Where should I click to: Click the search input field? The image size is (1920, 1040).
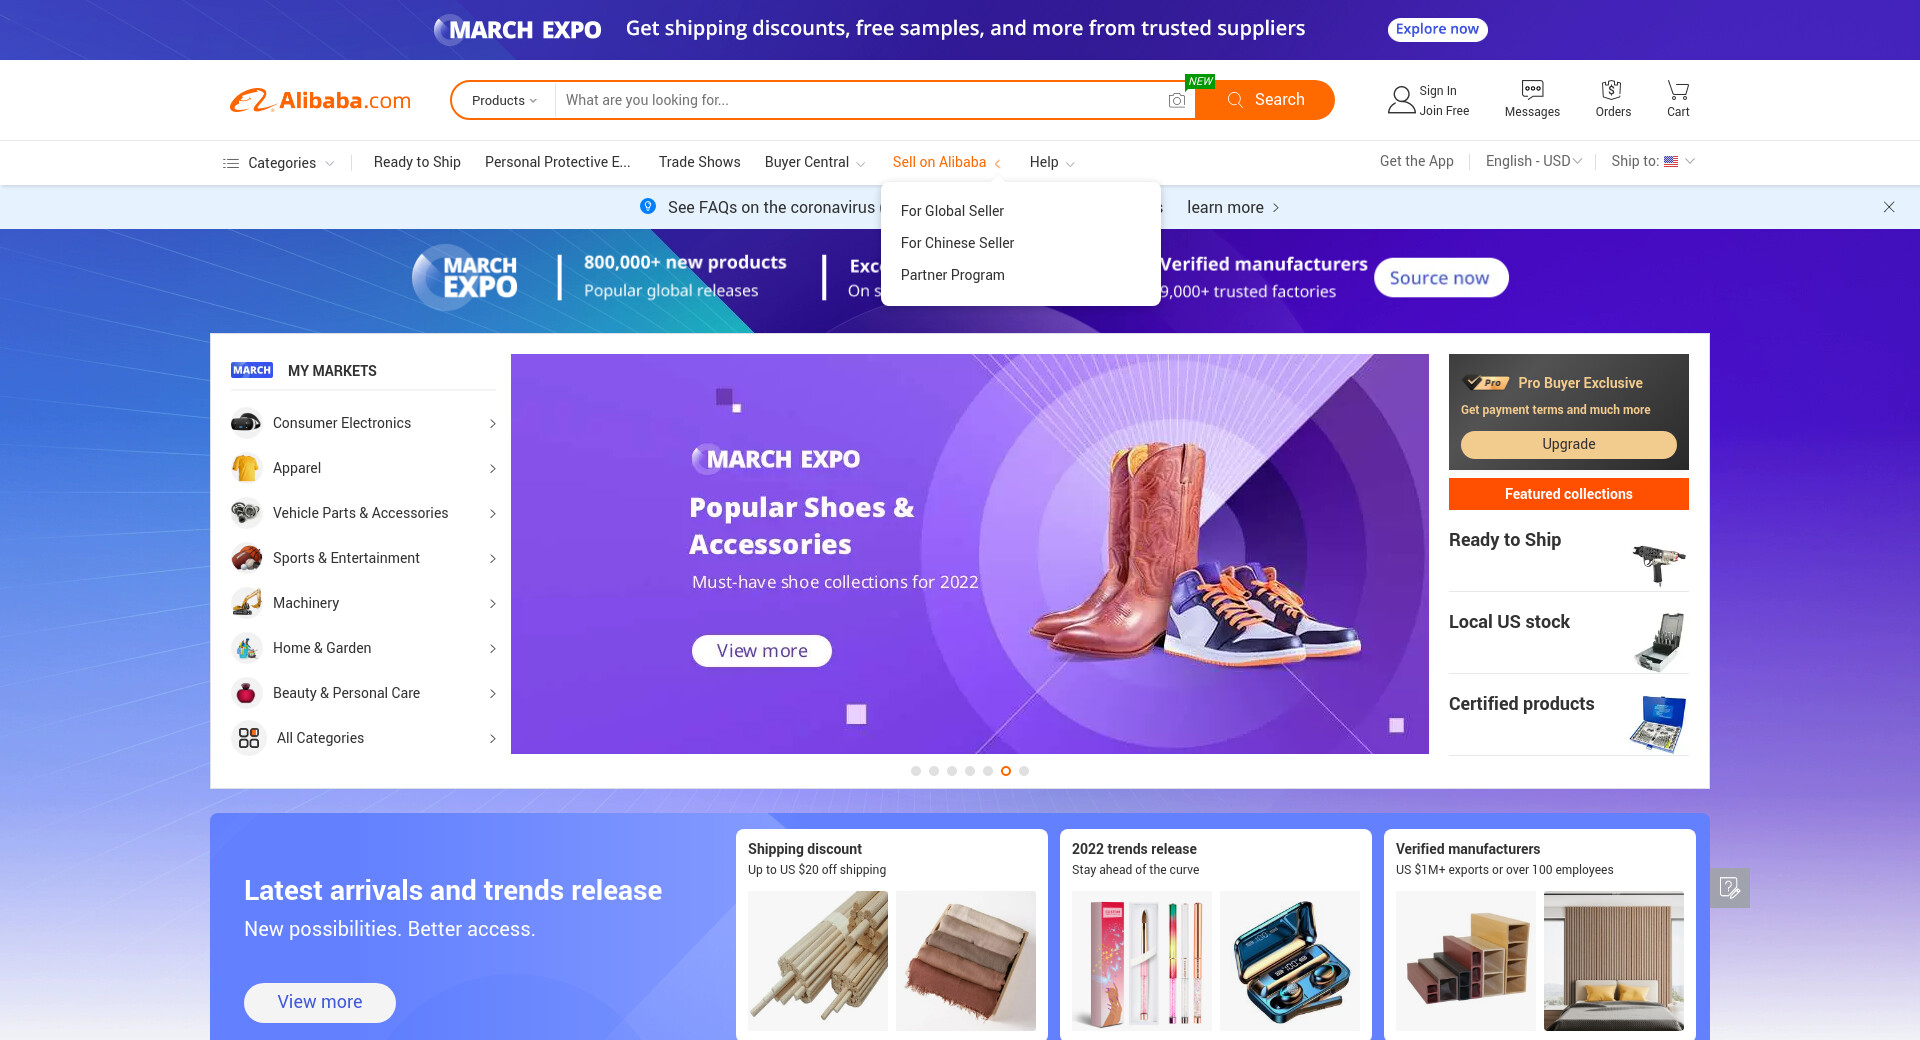[x=861, y=100]
